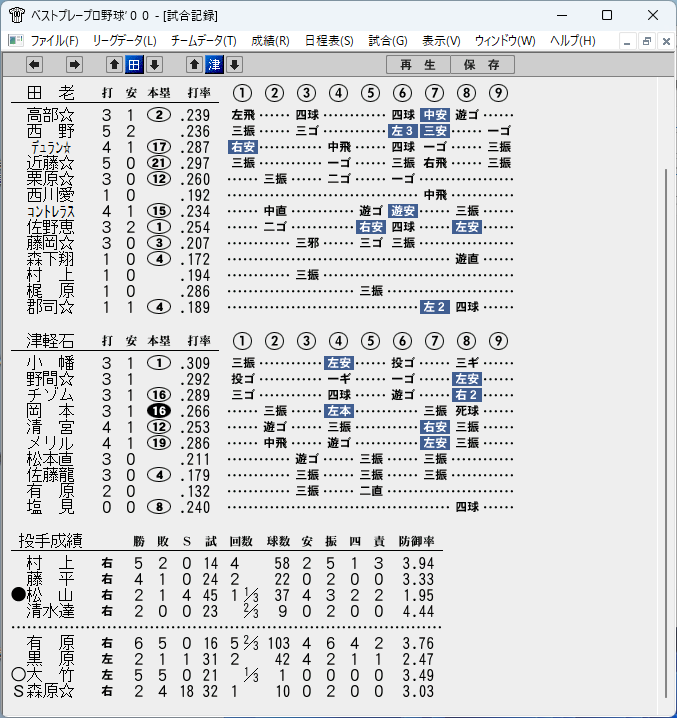Click up arrow left of 田 icon
Viewport: 677px width, 718px height.
click(x=115, y=65)
